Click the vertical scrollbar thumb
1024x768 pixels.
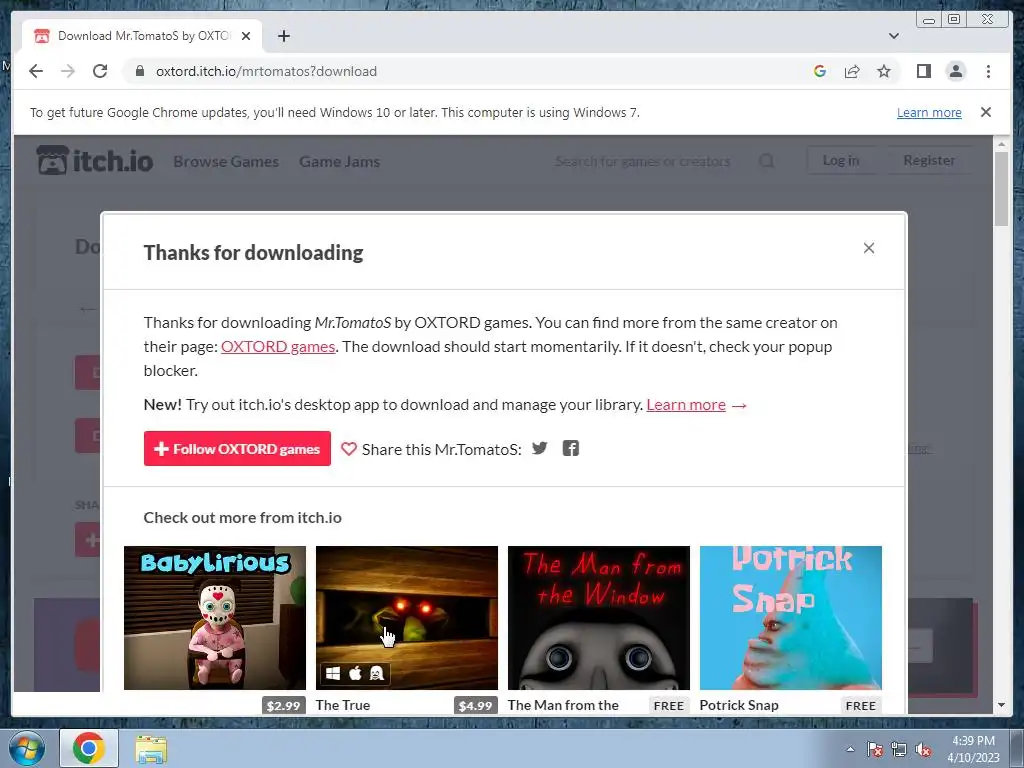pyautogui.click(x=1001, y=189)
